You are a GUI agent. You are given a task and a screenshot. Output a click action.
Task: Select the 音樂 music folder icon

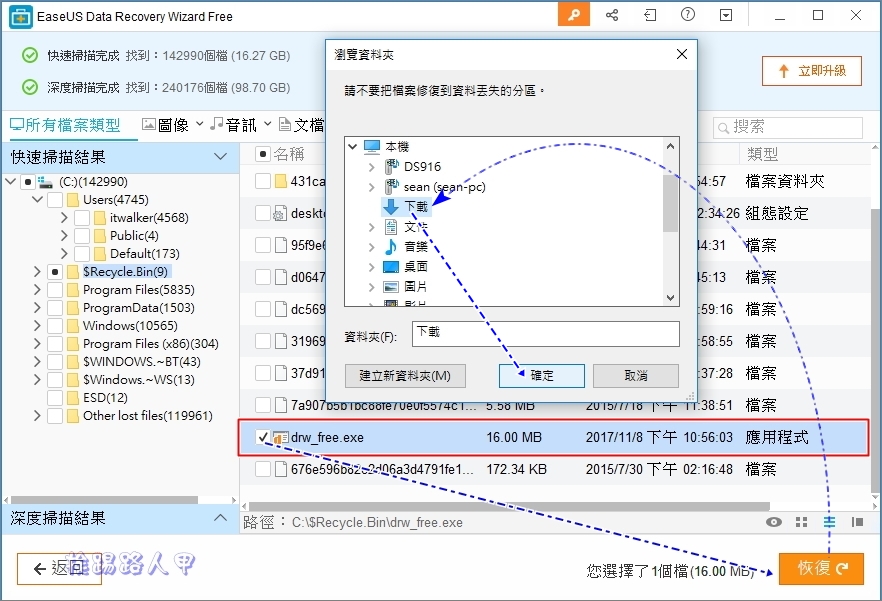(390, 246)
